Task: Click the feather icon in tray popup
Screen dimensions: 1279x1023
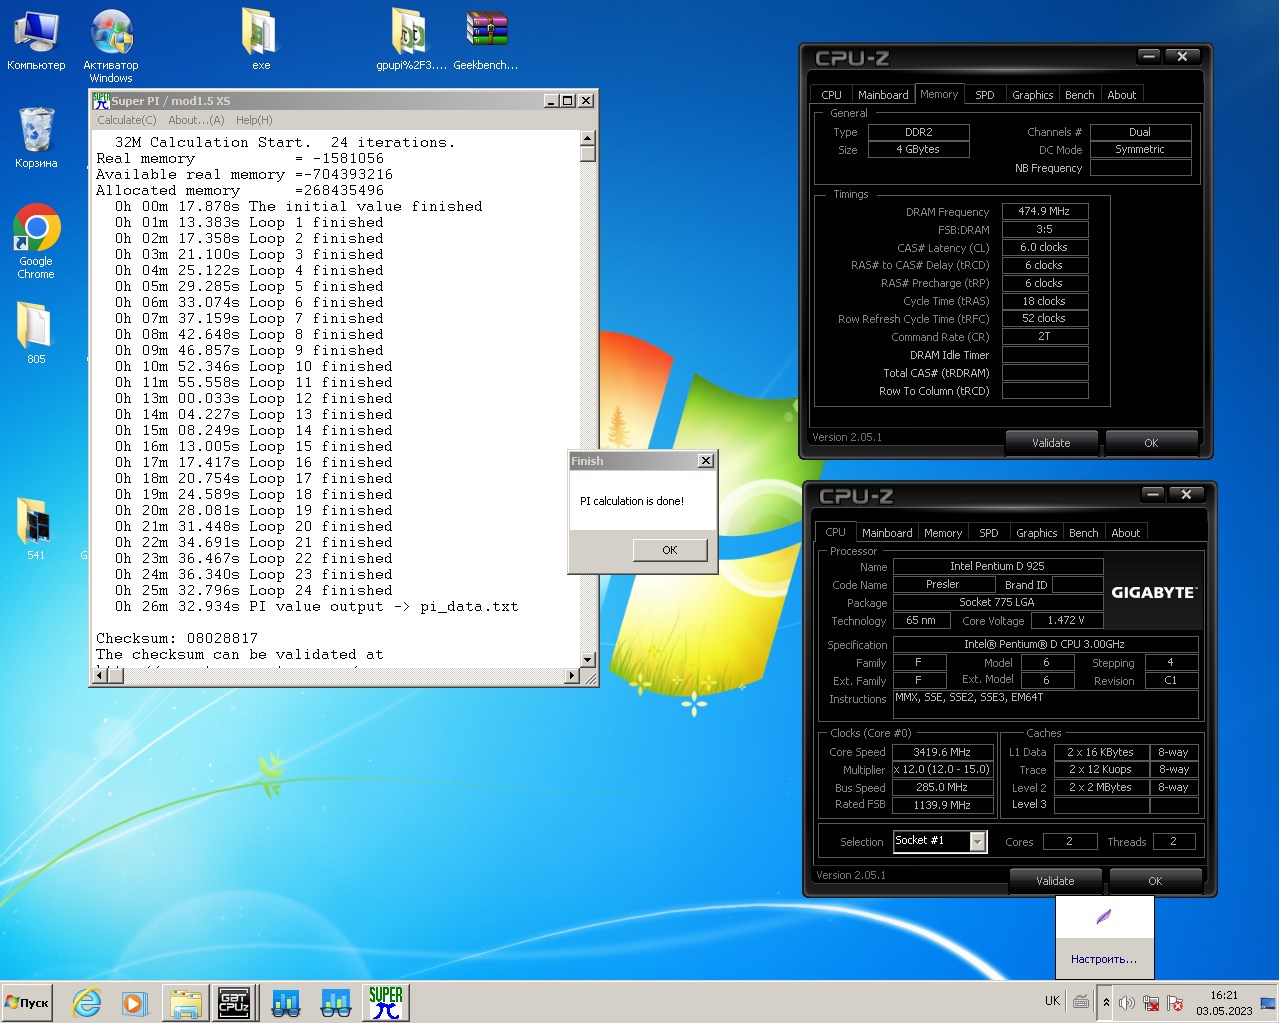Action: [x=1104, y=917]
